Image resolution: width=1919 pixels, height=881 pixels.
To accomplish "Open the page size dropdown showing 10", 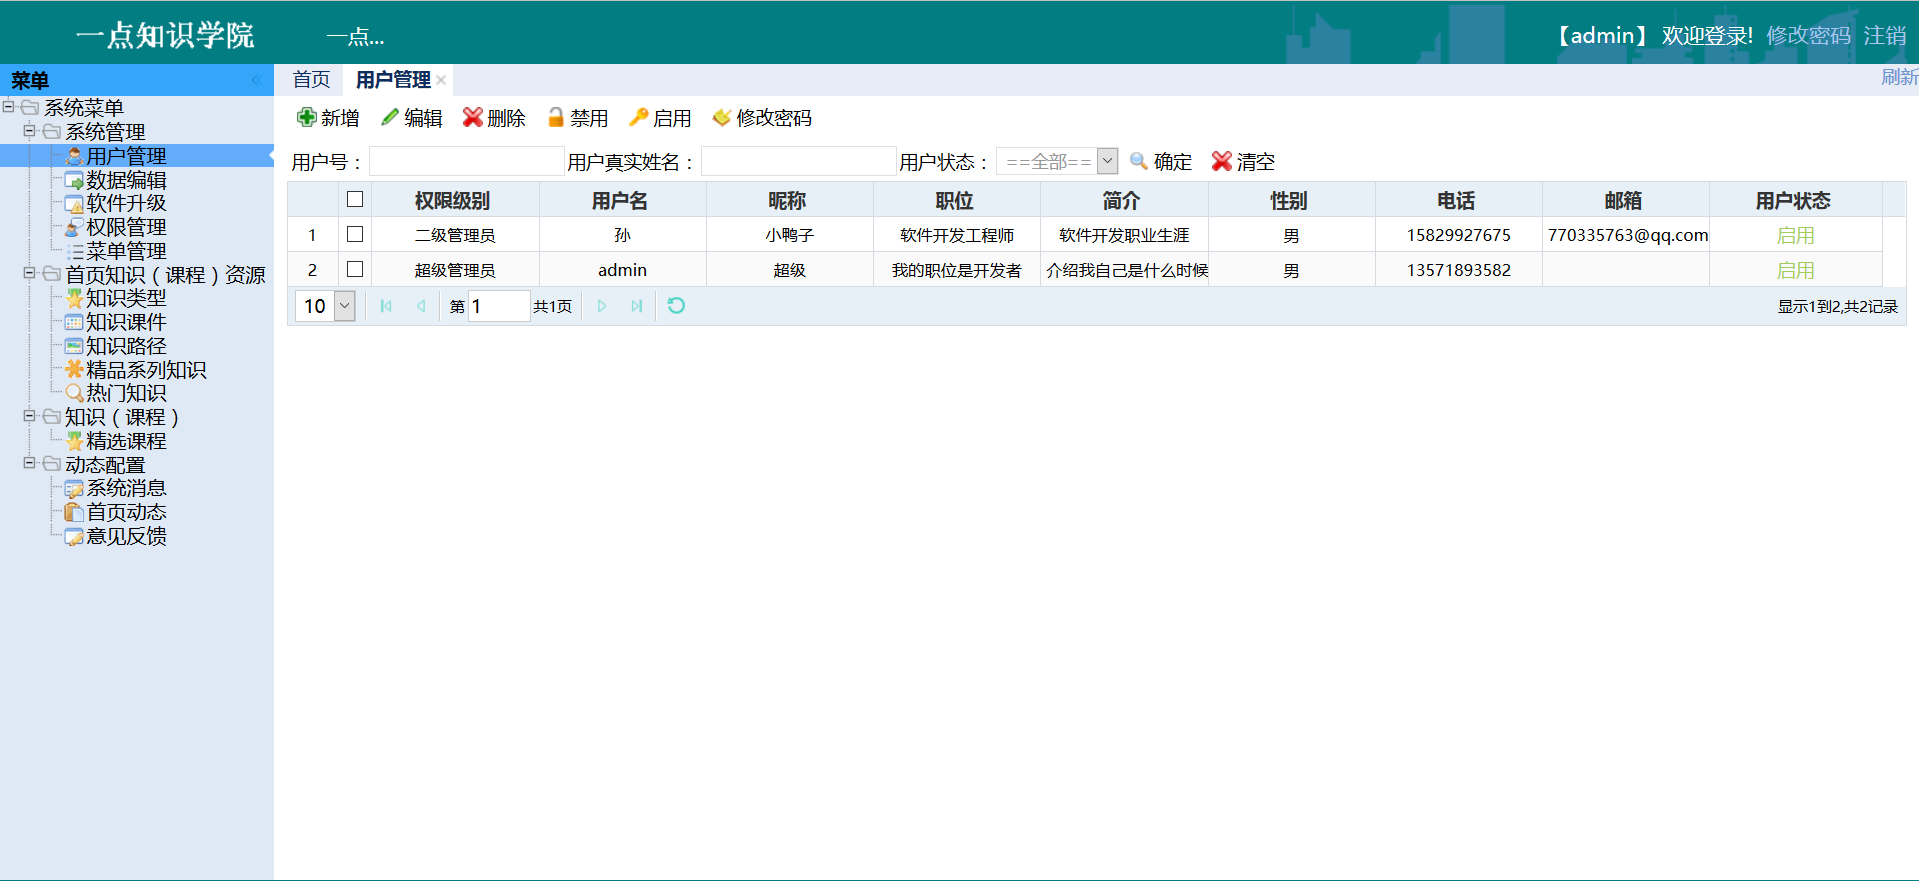I will (x=345, y=306).
